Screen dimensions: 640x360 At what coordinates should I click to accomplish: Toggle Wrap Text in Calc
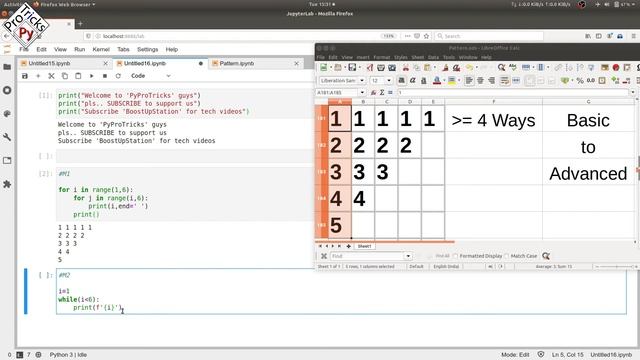click(504, 81)
